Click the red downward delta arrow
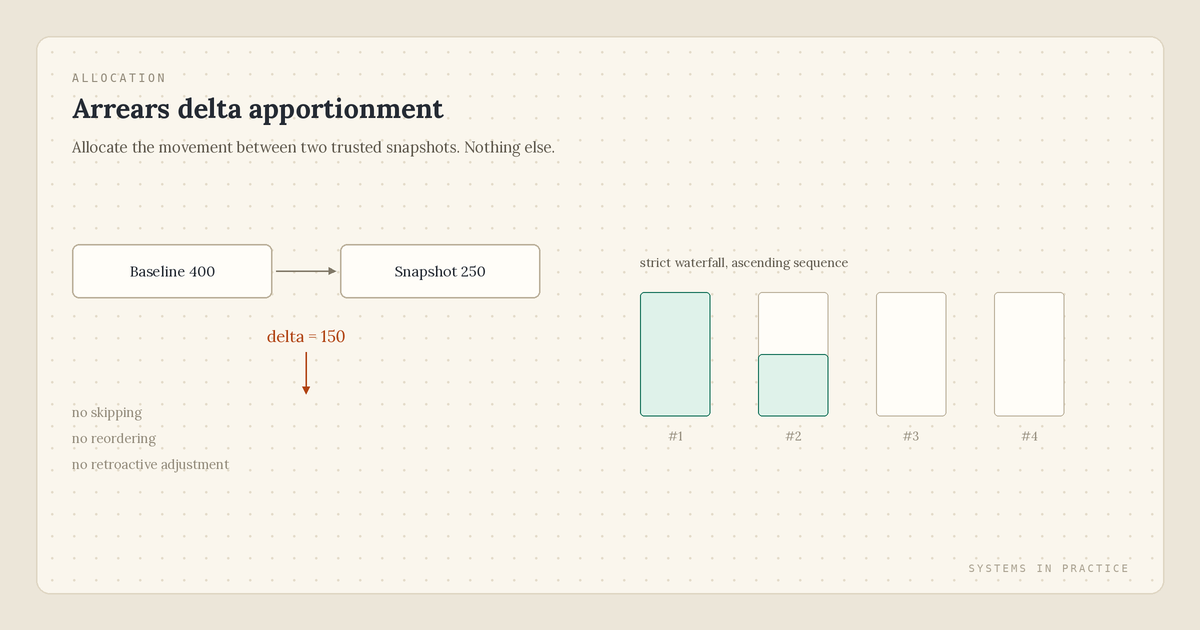 [306, 374]
